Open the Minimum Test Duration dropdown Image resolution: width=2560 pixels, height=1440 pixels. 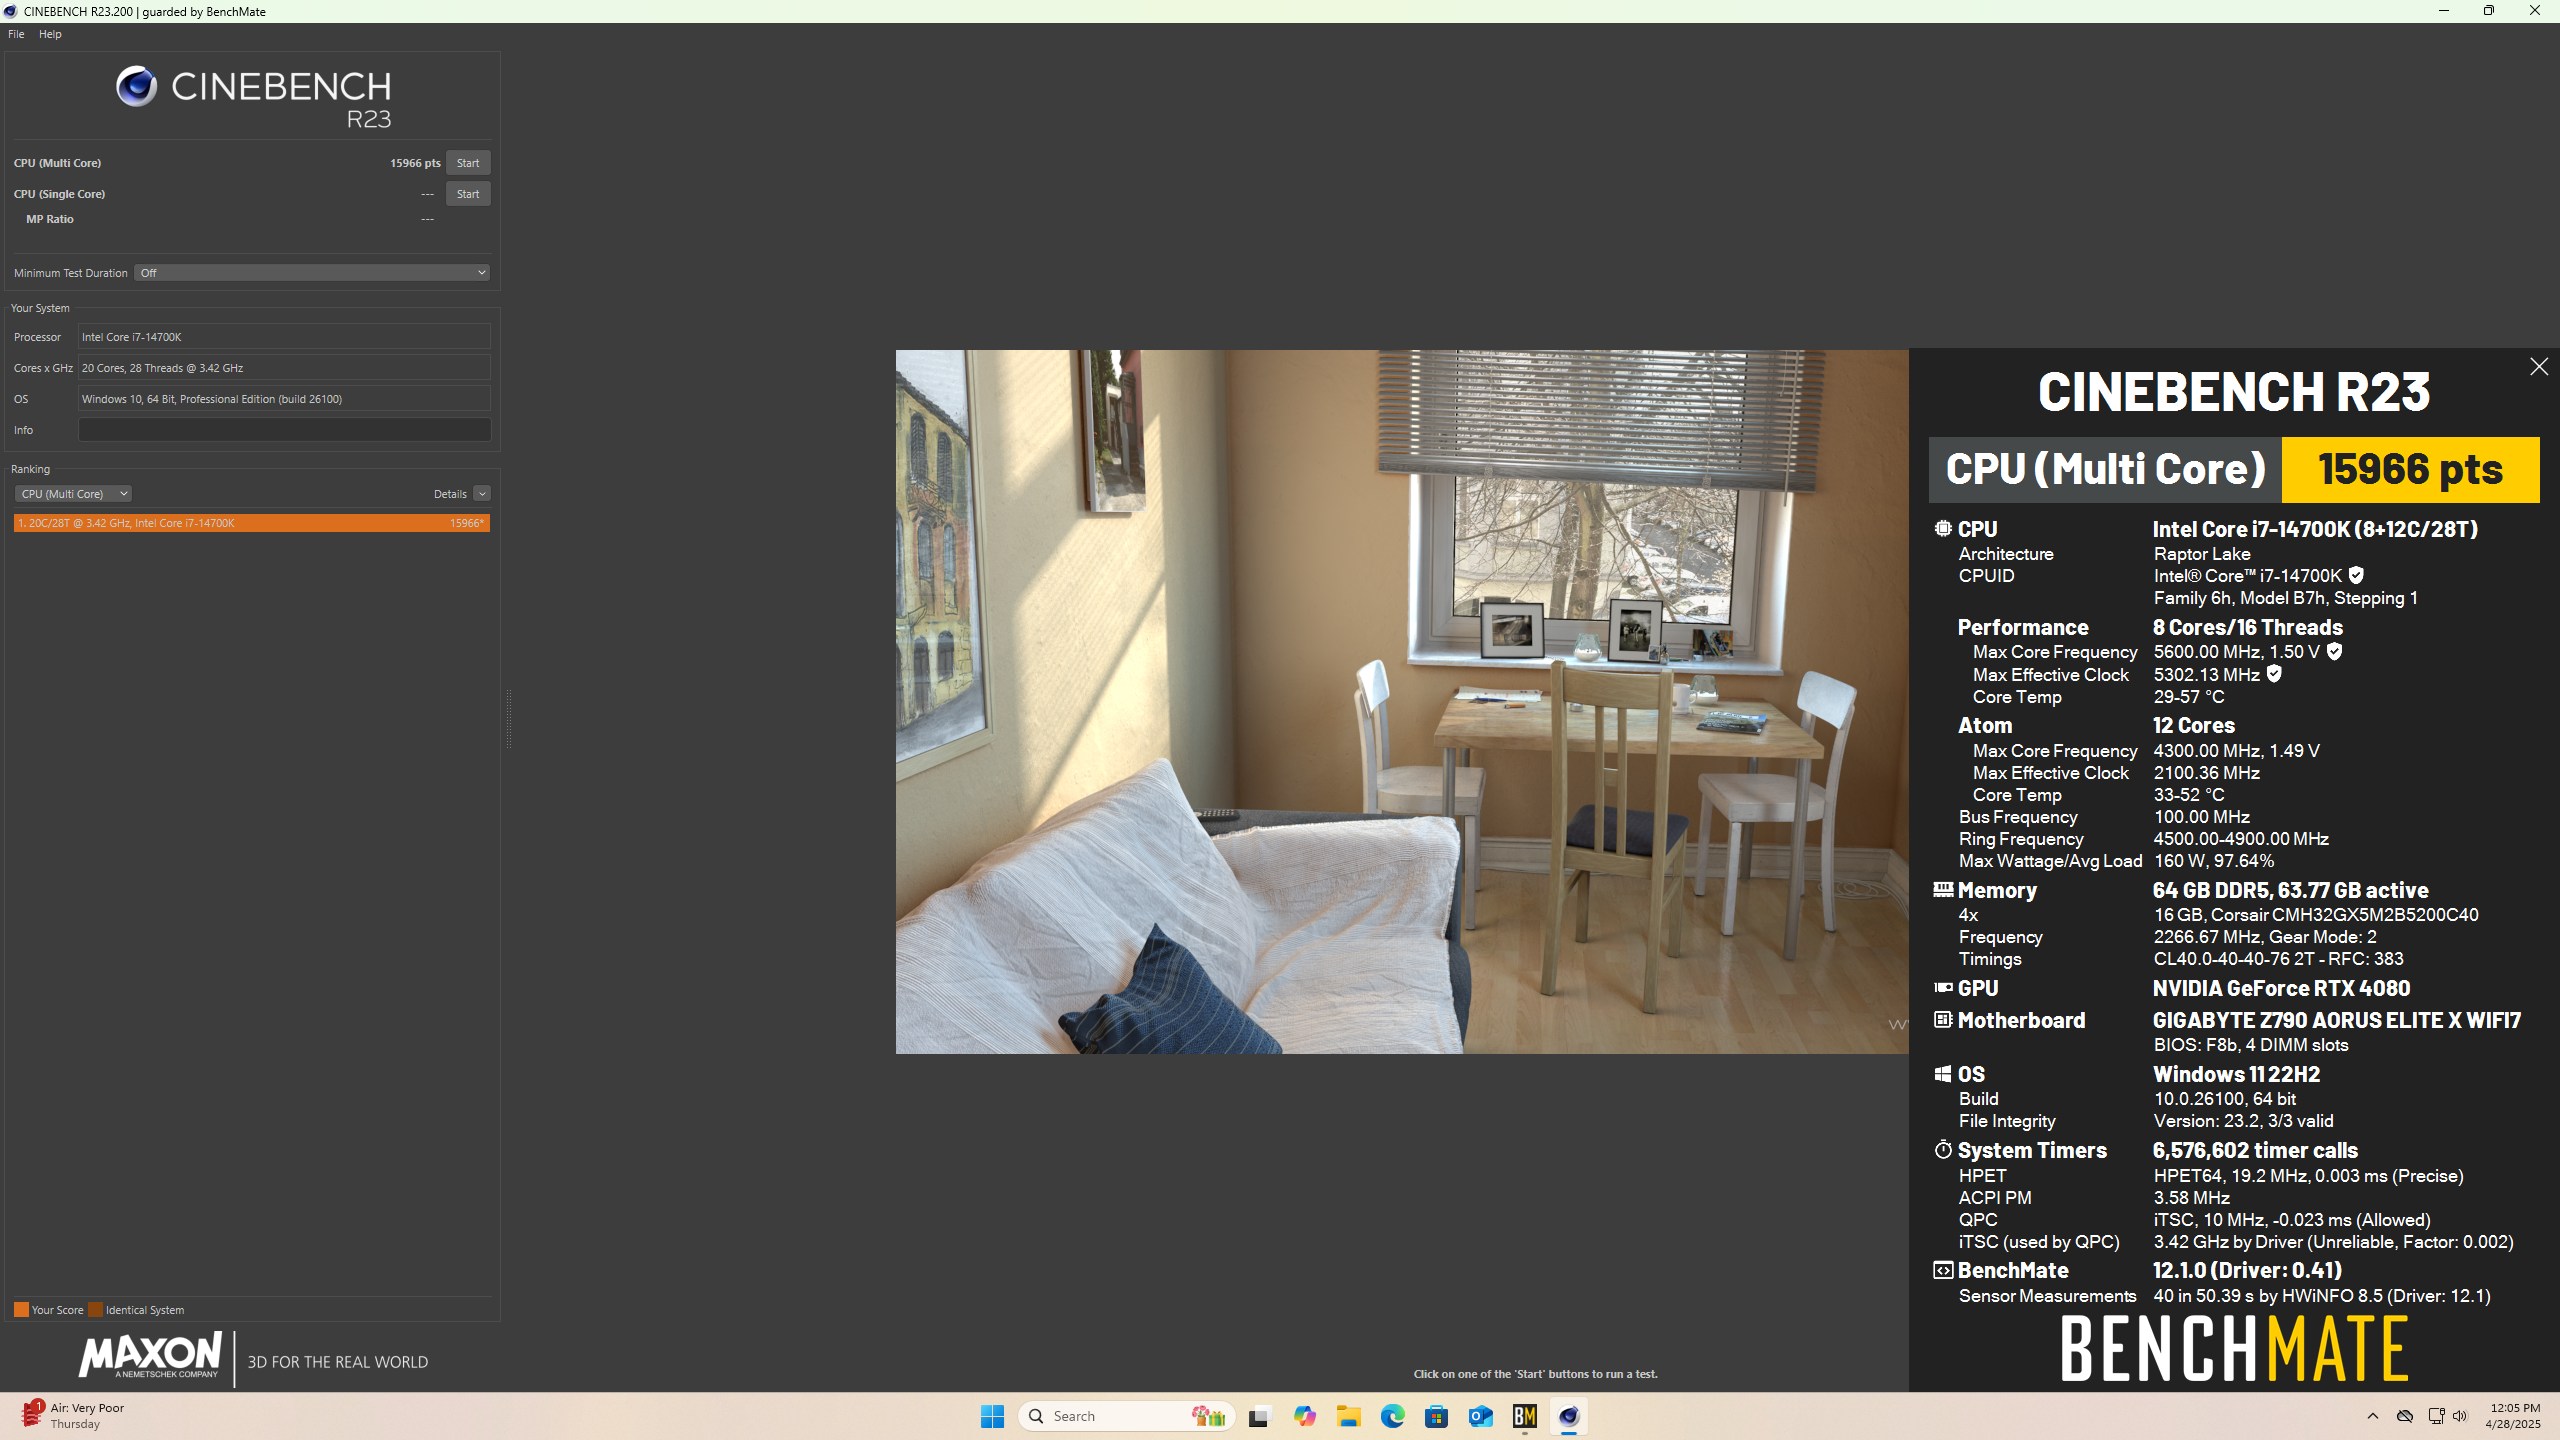tap(313, 273)
